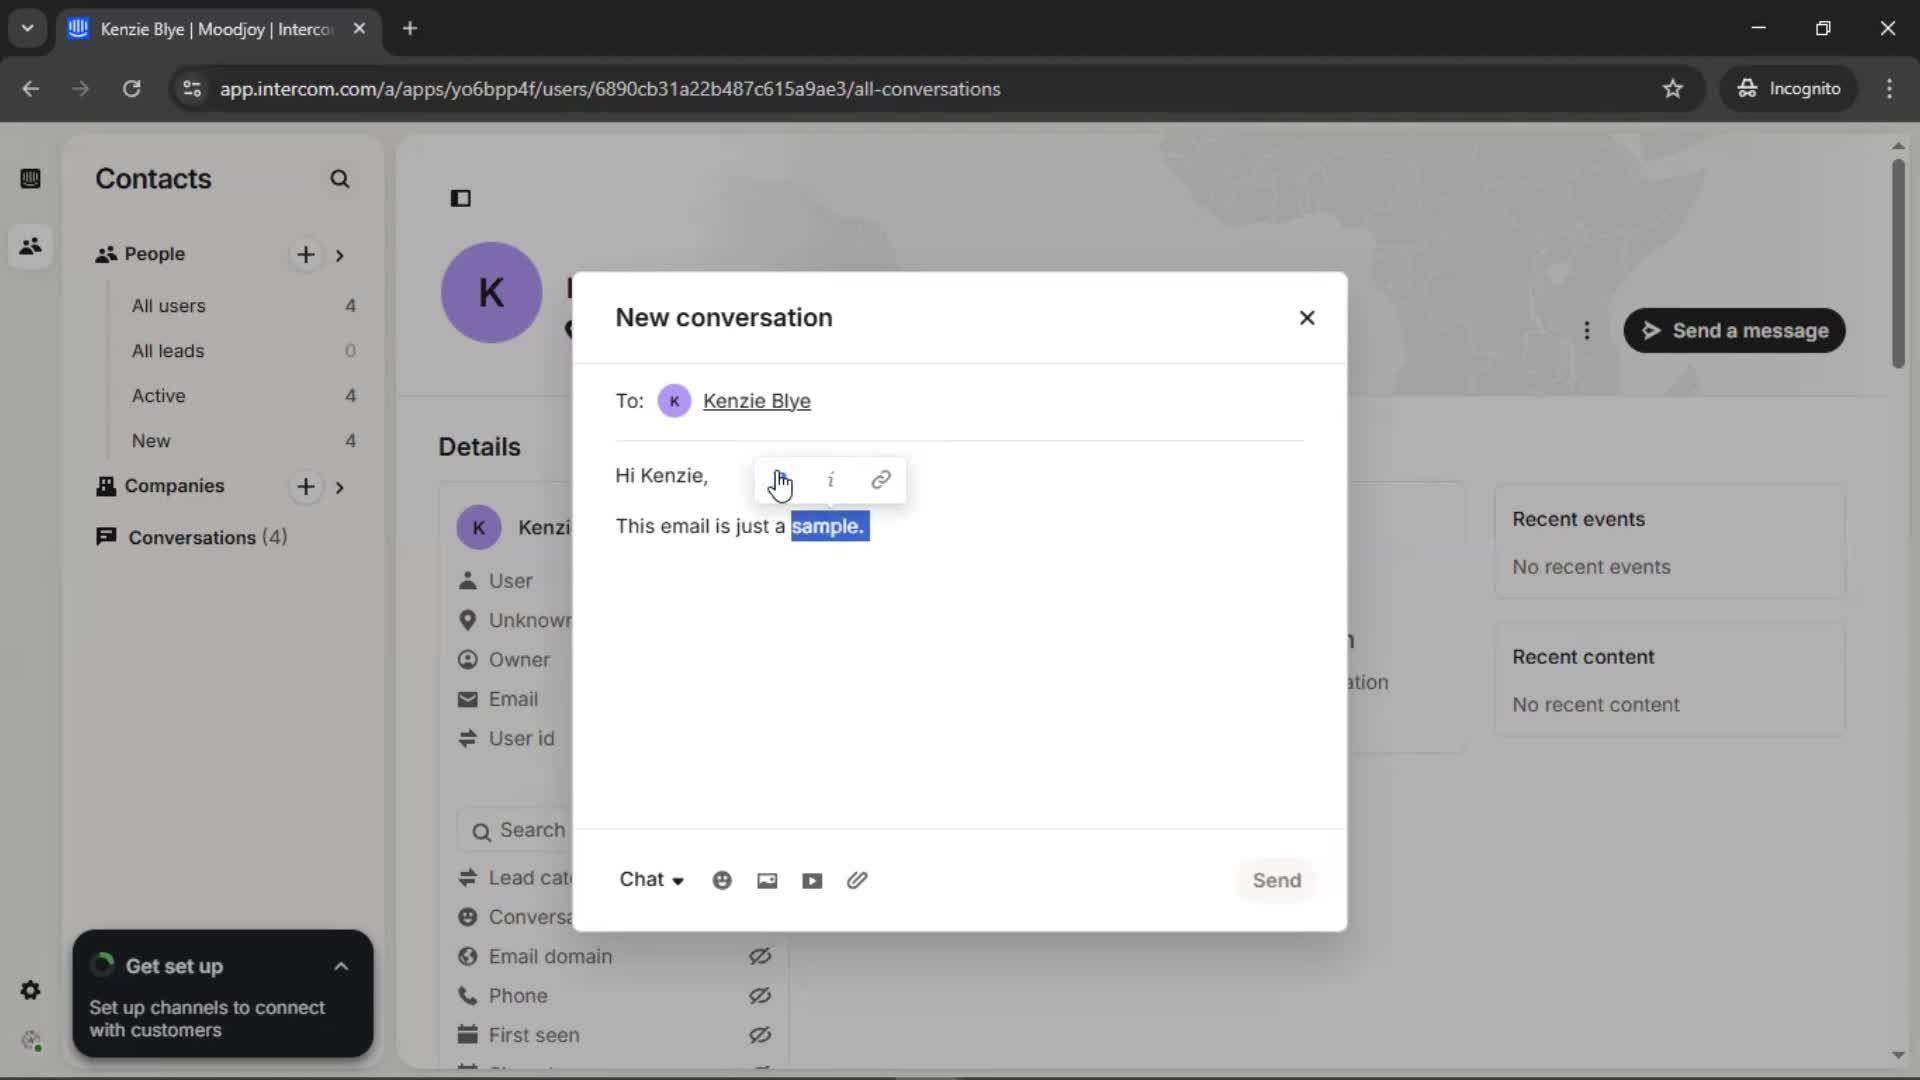Viewport: 1920px width, 1080px height.
Task: Open the Inbox icon in left rail
Action: click(x=30, y=179)
